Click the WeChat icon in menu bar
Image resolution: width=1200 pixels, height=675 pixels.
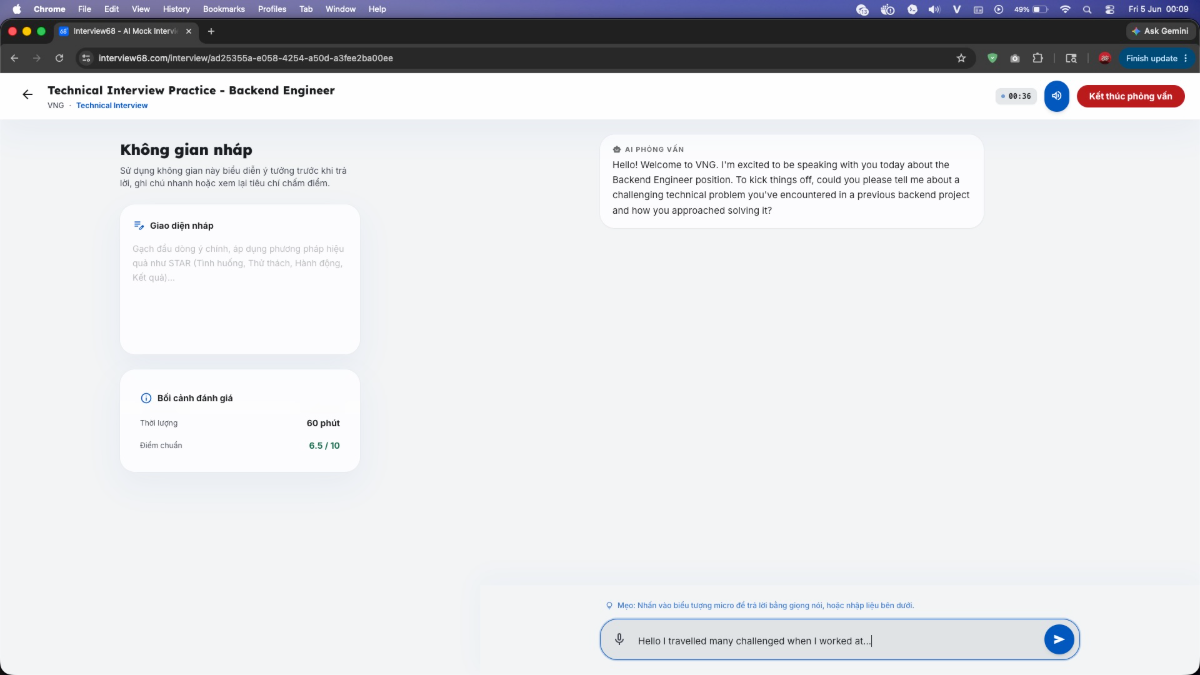[864, 9]
